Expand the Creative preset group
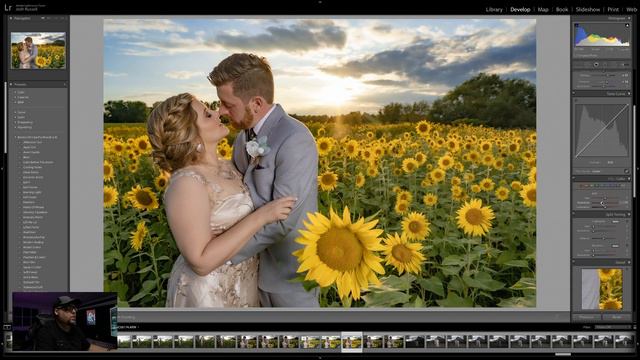This screenshot has width=640, height=360. click(x=16, y=97)
